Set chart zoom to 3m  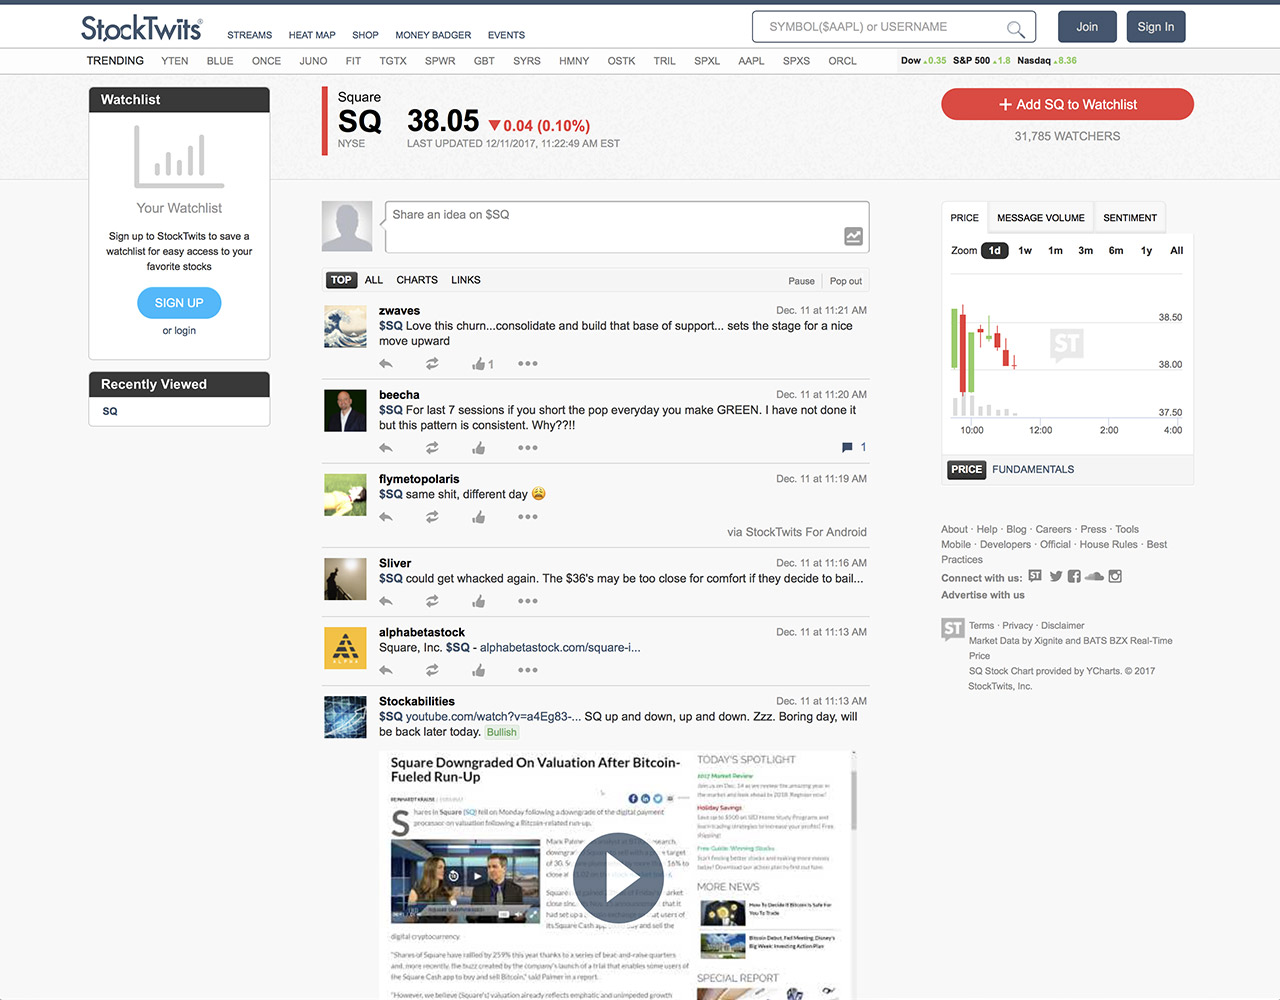click(x=1085, y=251)
